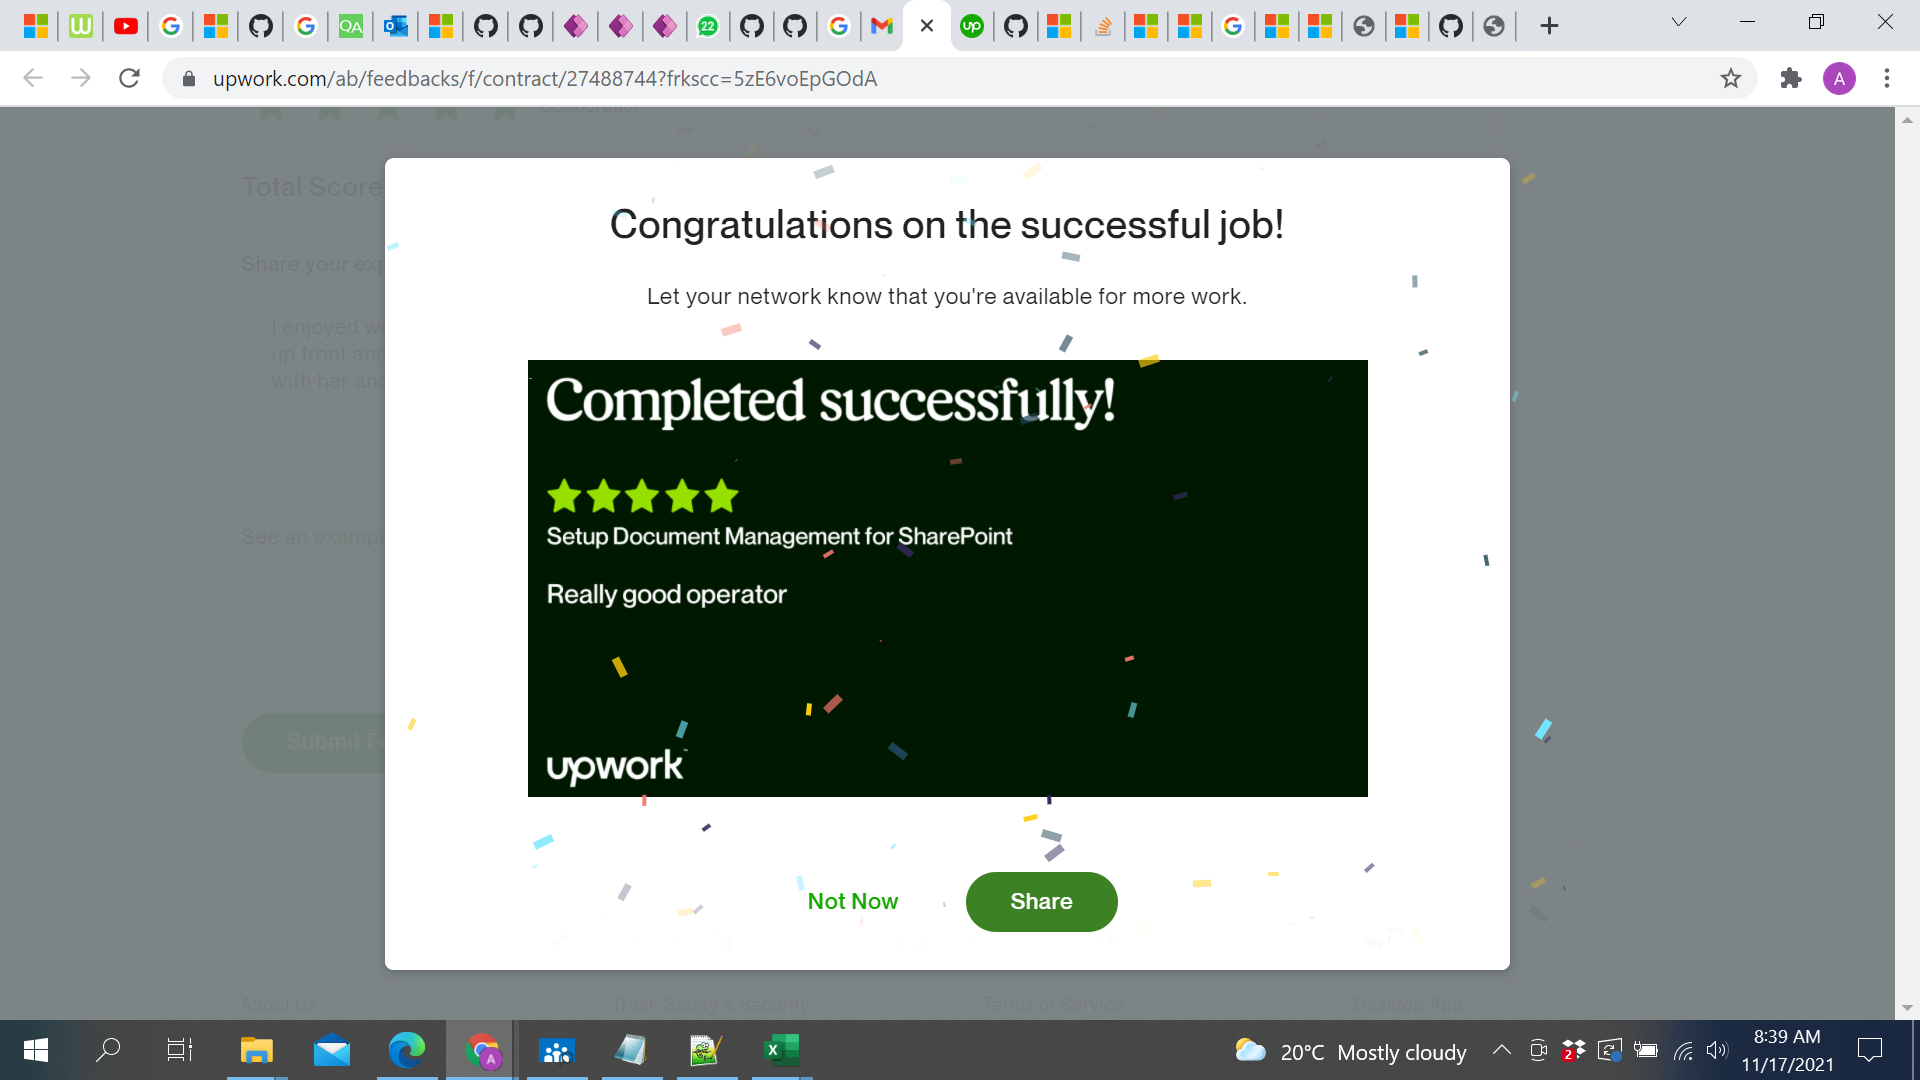Open Excel from the taskbar
This screenshot has height=1080, width=1920.
(x=781, y=1050)
